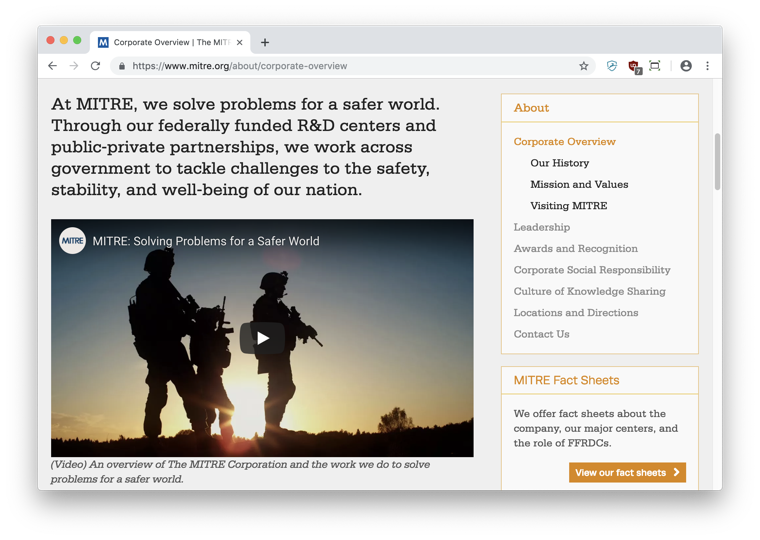Viewport: 760px width, 540px height.
Task: Open the About sidebar heading
Action: (x=531, y=108)
